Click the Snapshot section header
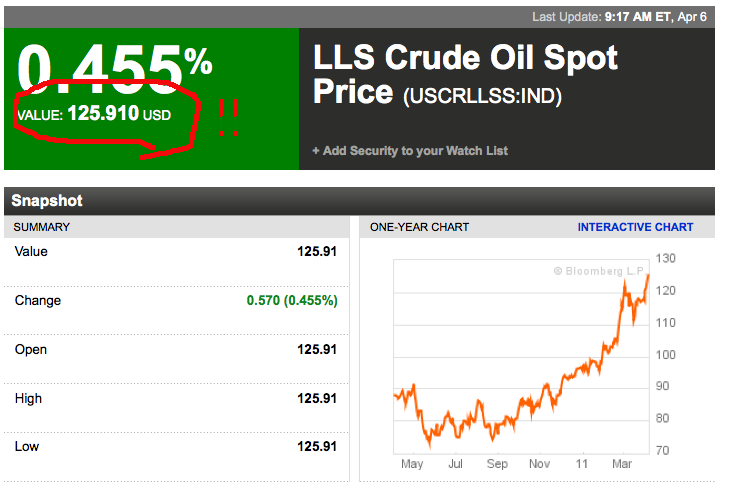Screen dimensions: 732x486 (47, 201)
